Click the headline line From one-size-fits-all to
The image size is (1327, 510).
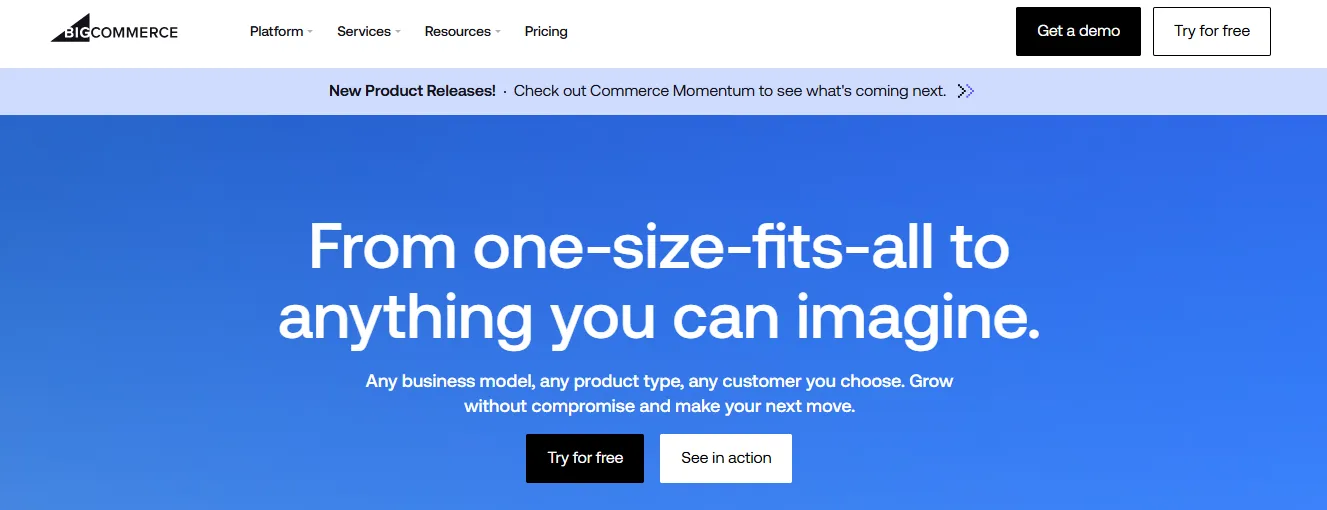tap(659, 246)
